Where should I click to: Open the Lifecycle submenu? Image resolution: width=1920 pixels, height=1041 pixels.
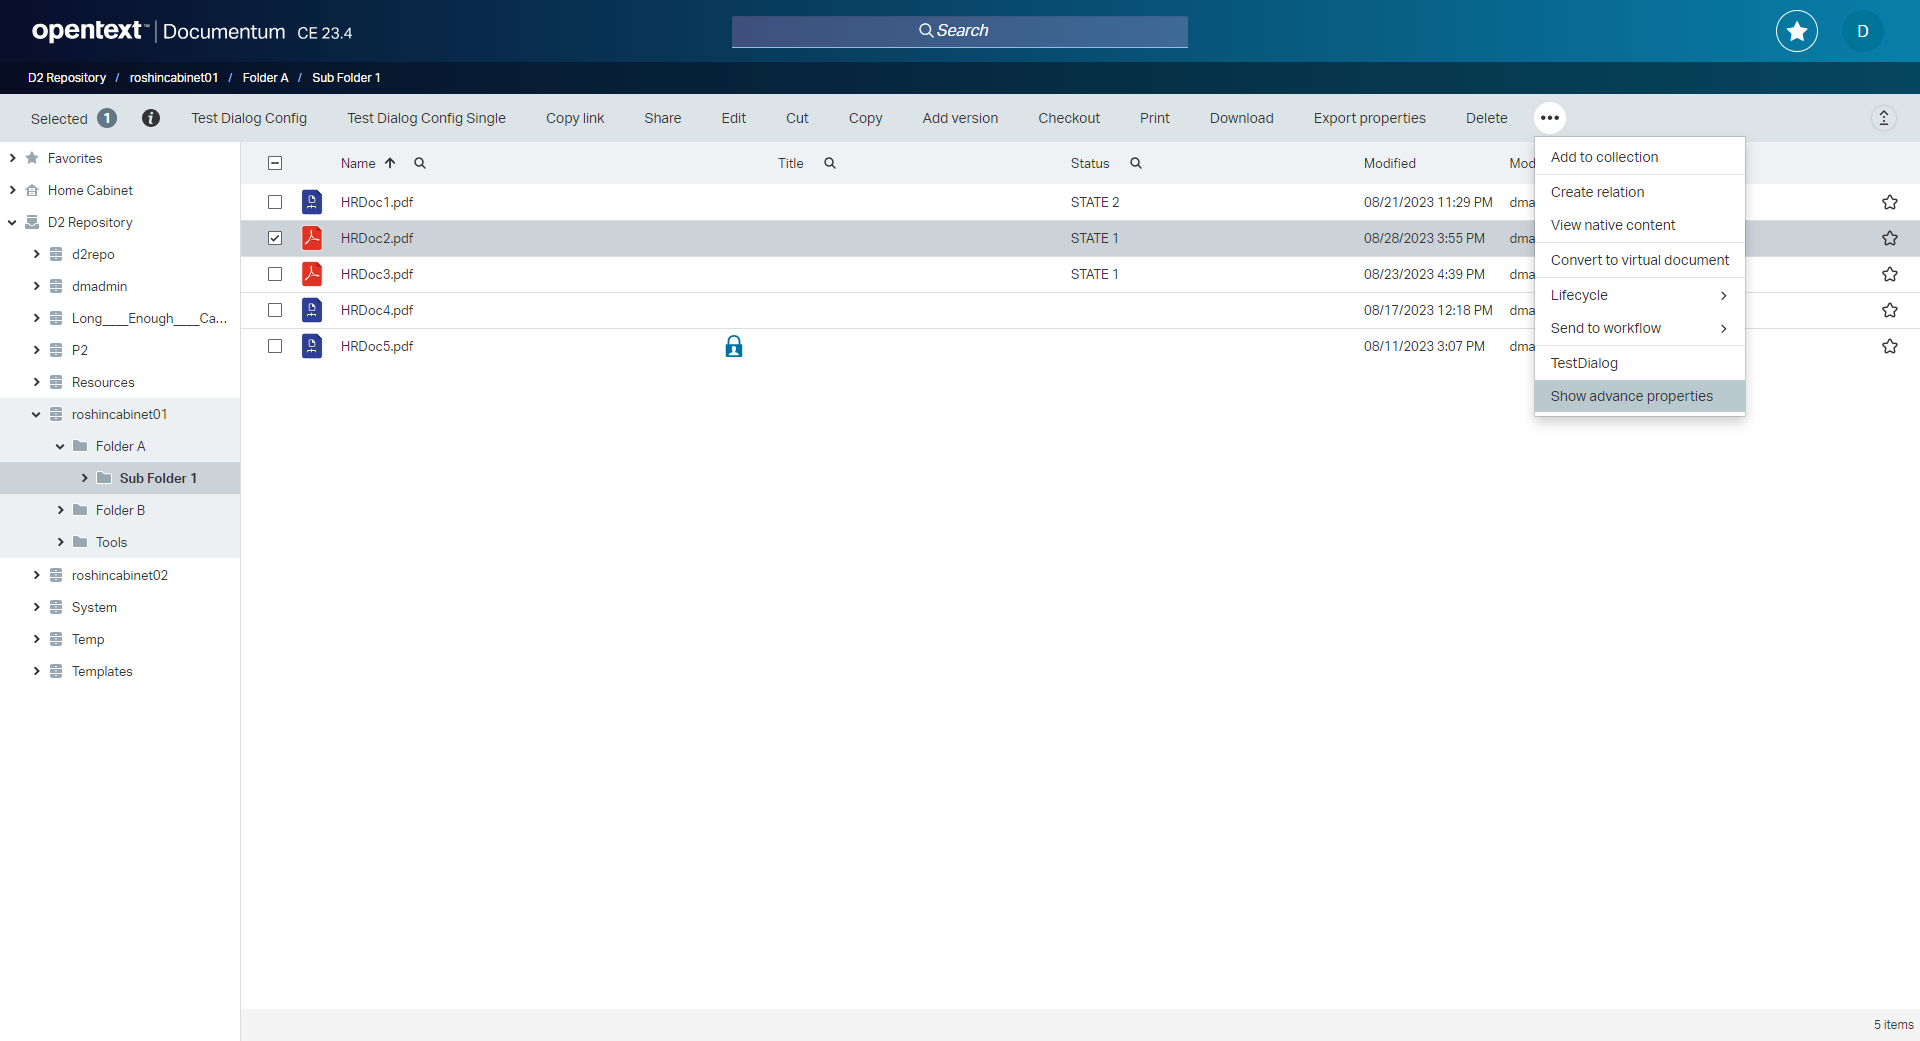(1640, 295)
